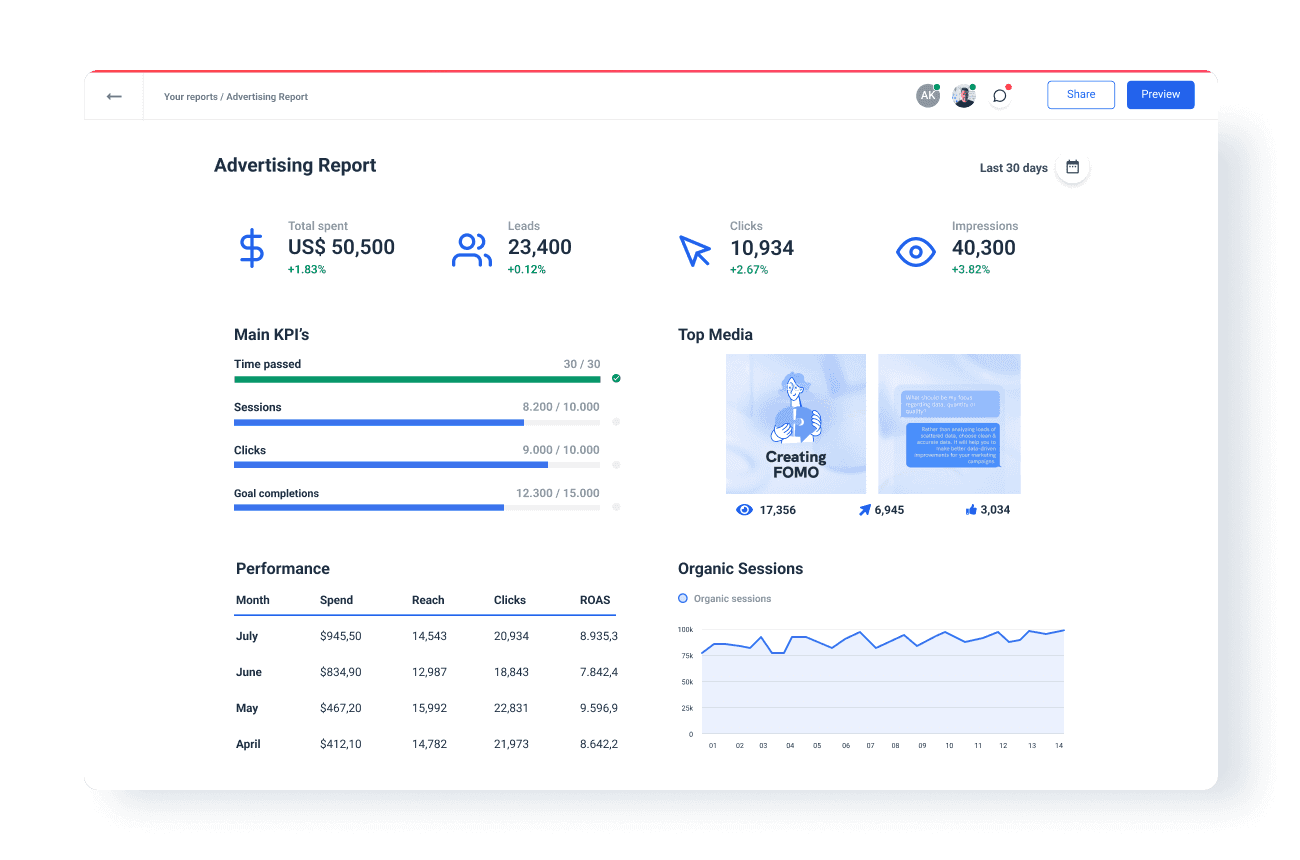Click the dollar icon beside Total spent
Screen dimensions: 1300x860
pos(252,248)
